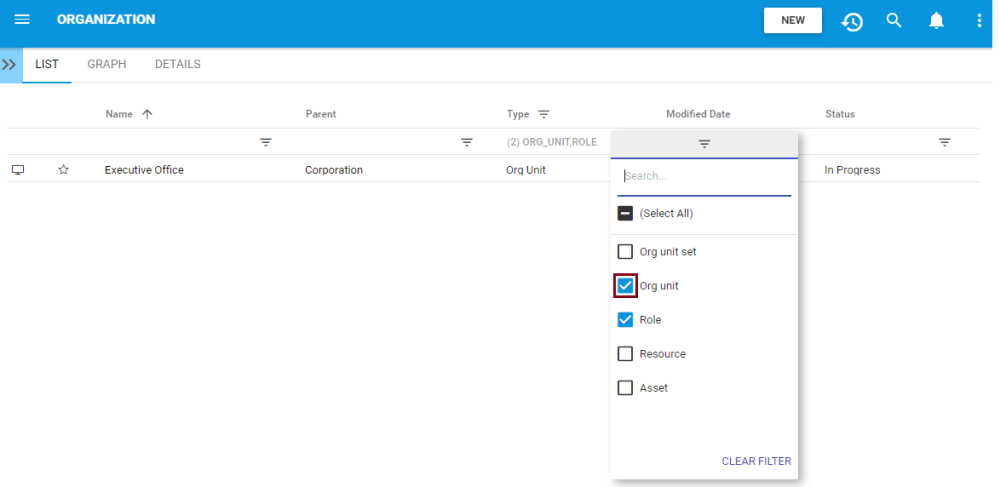Check the Resource checkbox
This screenshot has height=487, width=1000.
[x=625, y=354]
